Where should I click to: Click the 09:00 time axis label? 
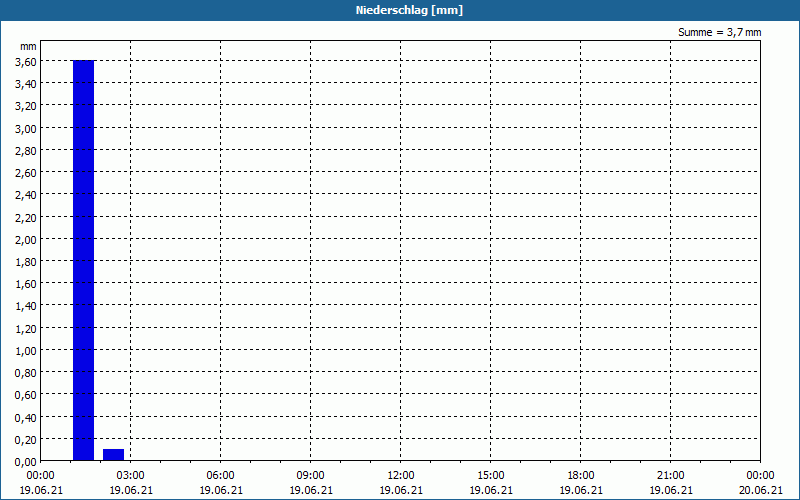coord(311,476)
